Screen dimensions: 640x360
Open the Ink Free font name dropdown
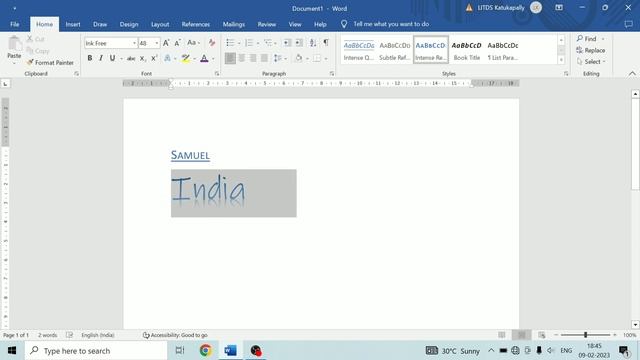click(134, 43)
